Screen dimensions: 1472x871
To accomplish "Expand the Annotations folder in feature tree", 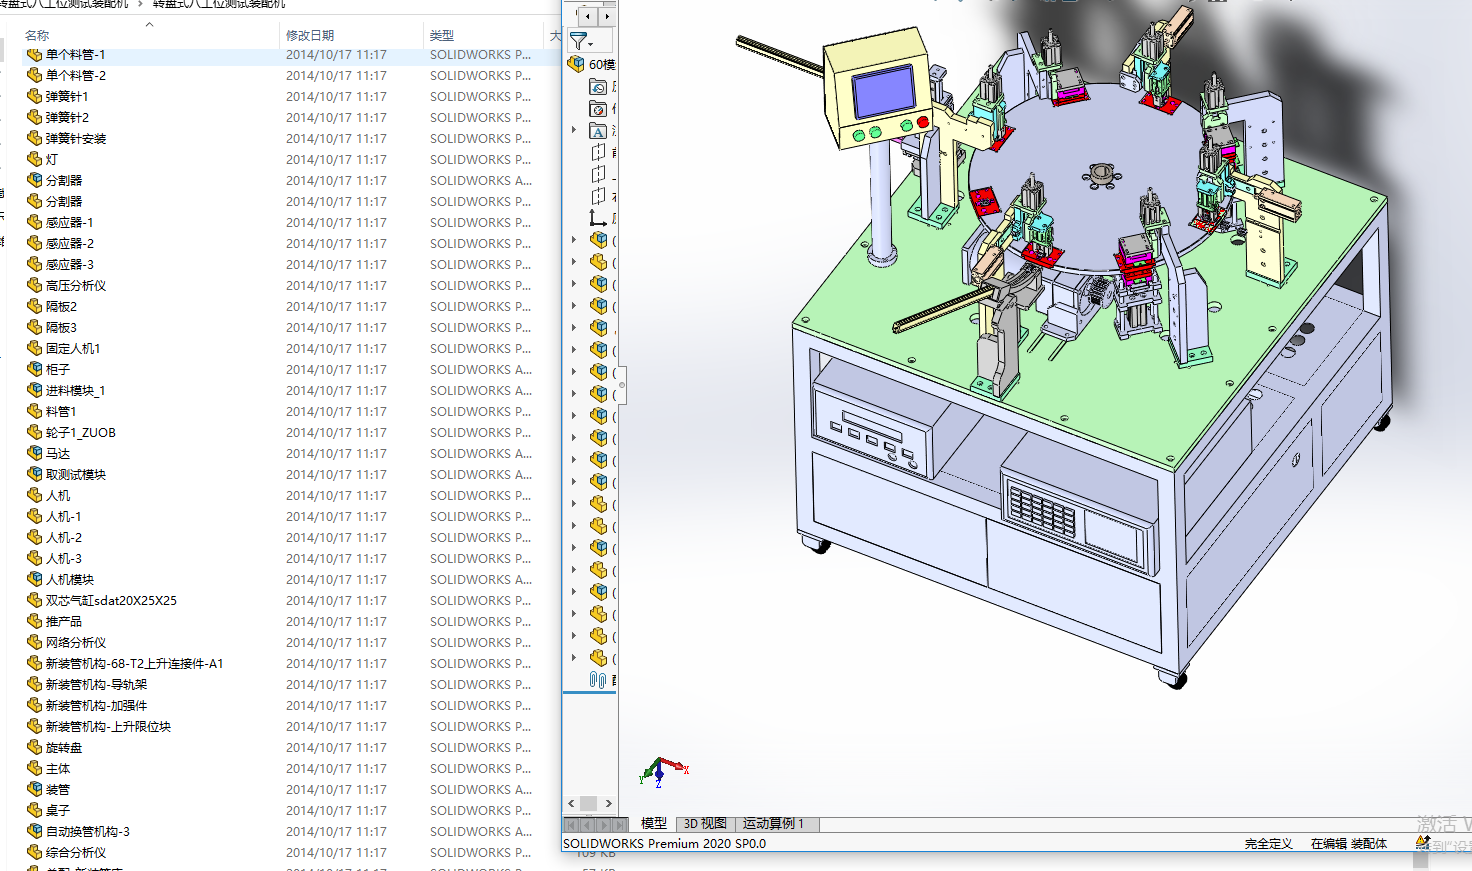I will (x=574, y=130).
